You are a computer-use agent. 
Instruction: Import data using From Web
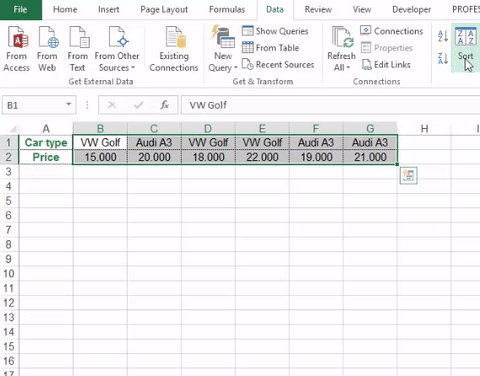pyautogui.click(x=47, y=49)
